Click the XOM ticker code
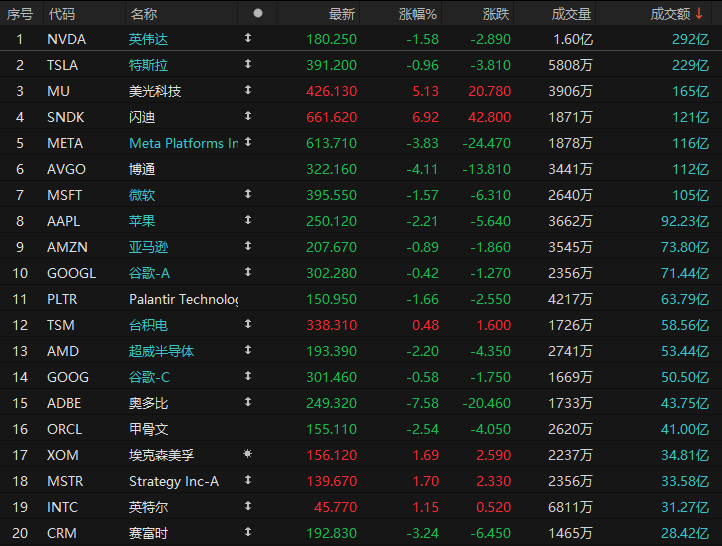Screen dimensions: 722x546 click(63, 455)
